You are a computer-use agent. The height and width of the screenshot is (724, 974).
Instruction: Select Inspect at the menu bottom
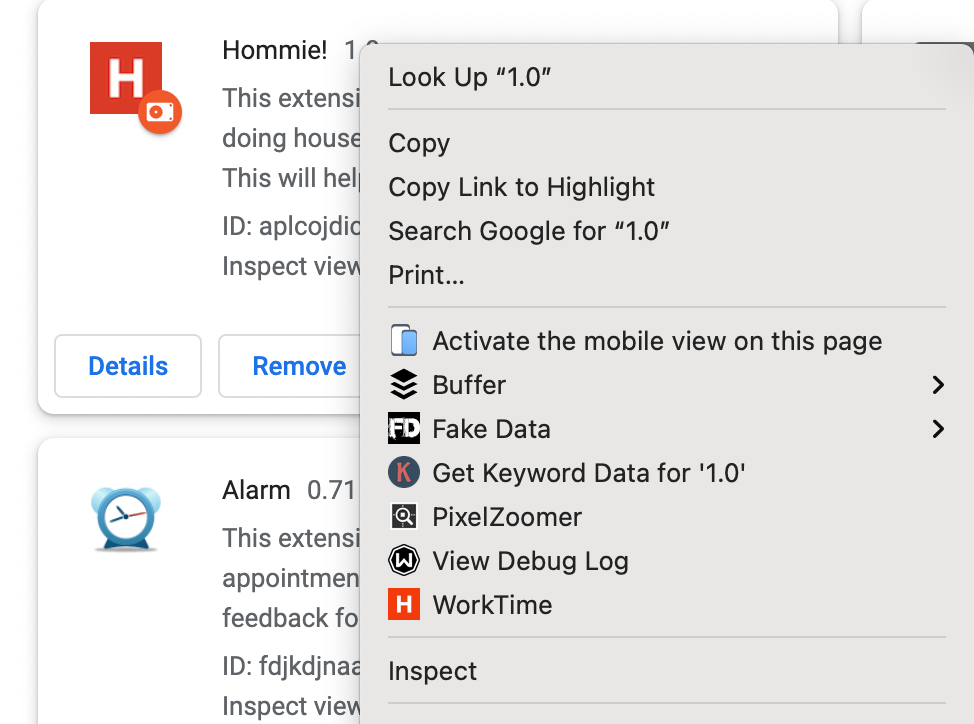pyautogui.click(x=432, y=671)
